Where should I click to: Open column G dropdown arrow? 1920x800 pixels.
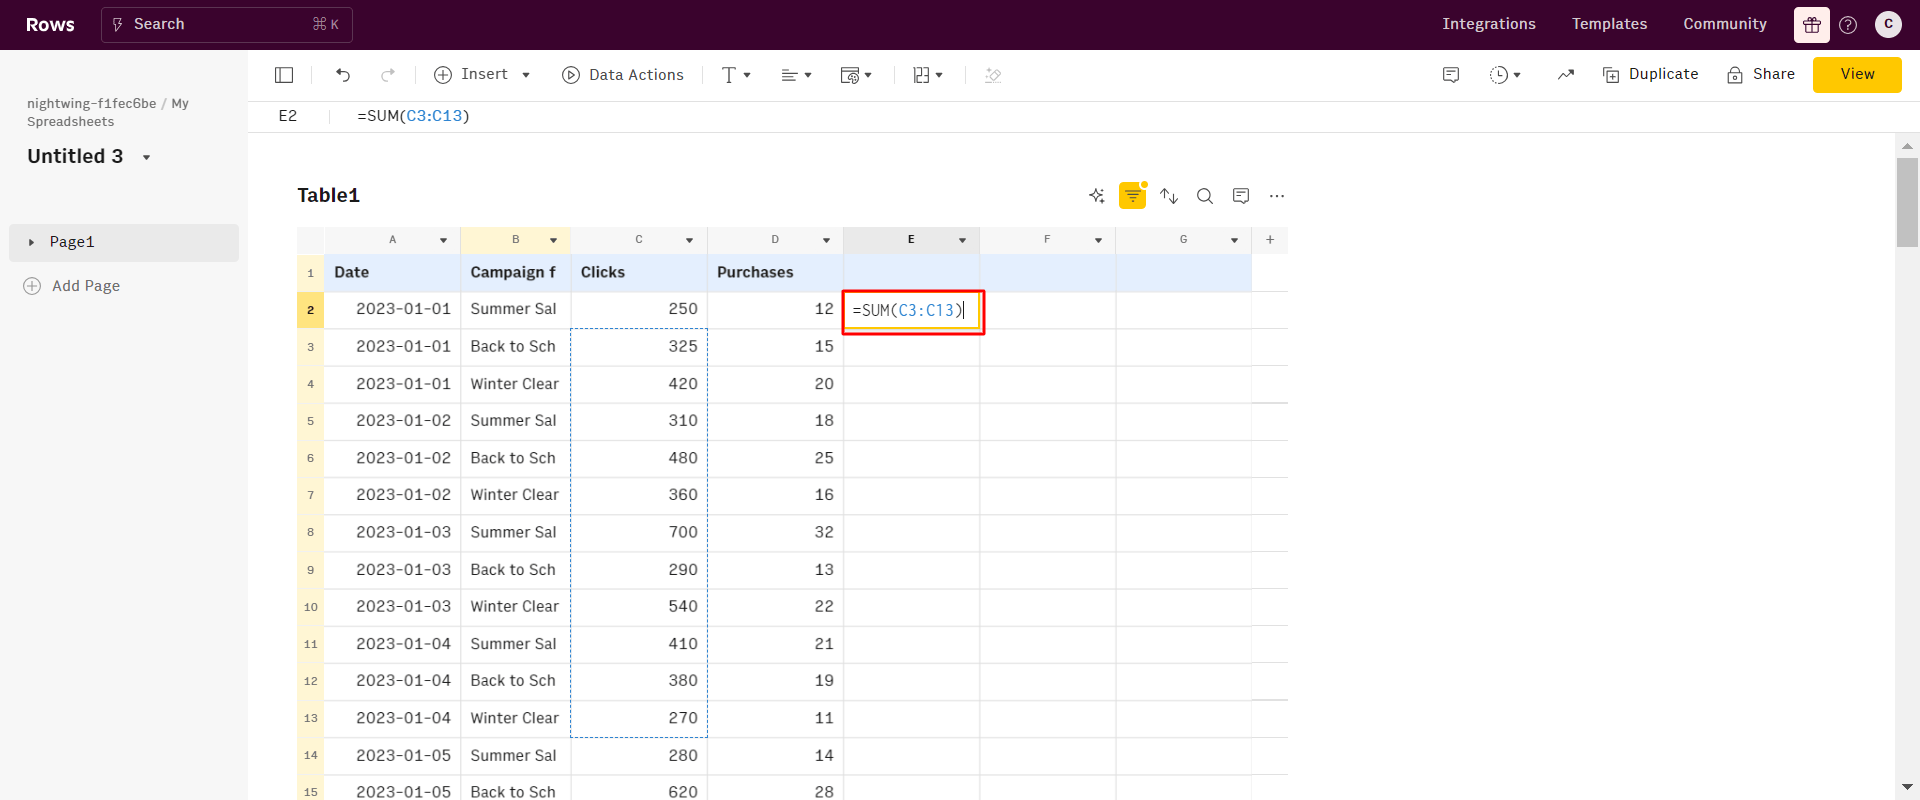click(x=1234, y=240)
